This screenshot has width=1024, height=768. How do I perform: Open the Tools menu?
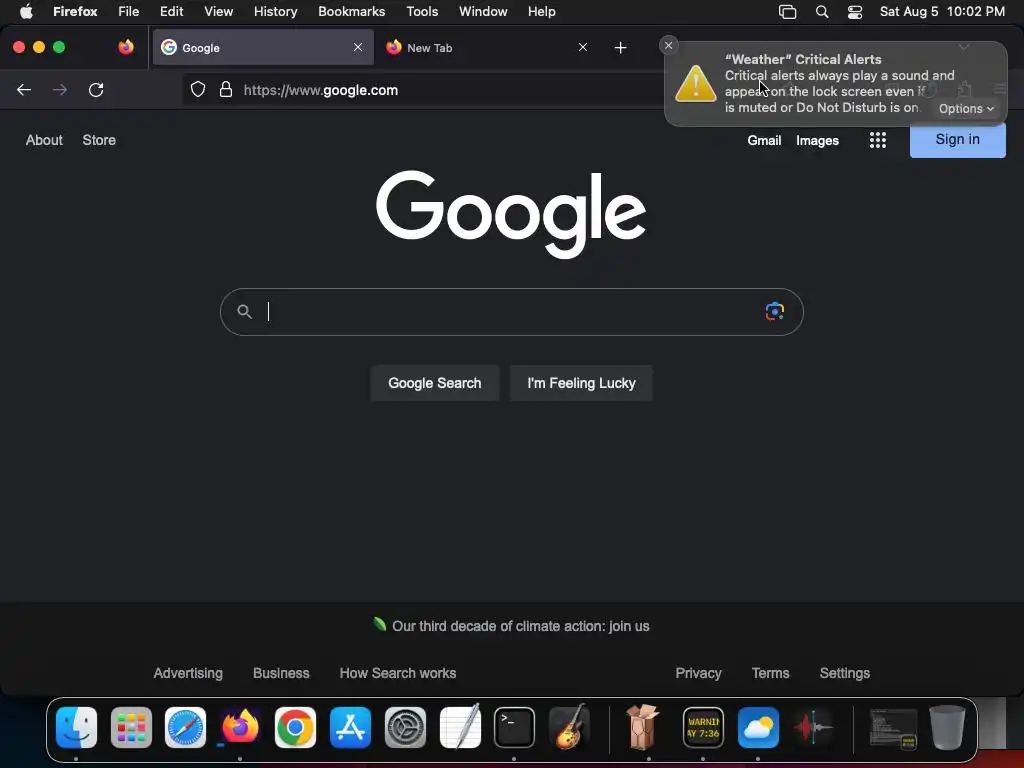pos(422,11)
